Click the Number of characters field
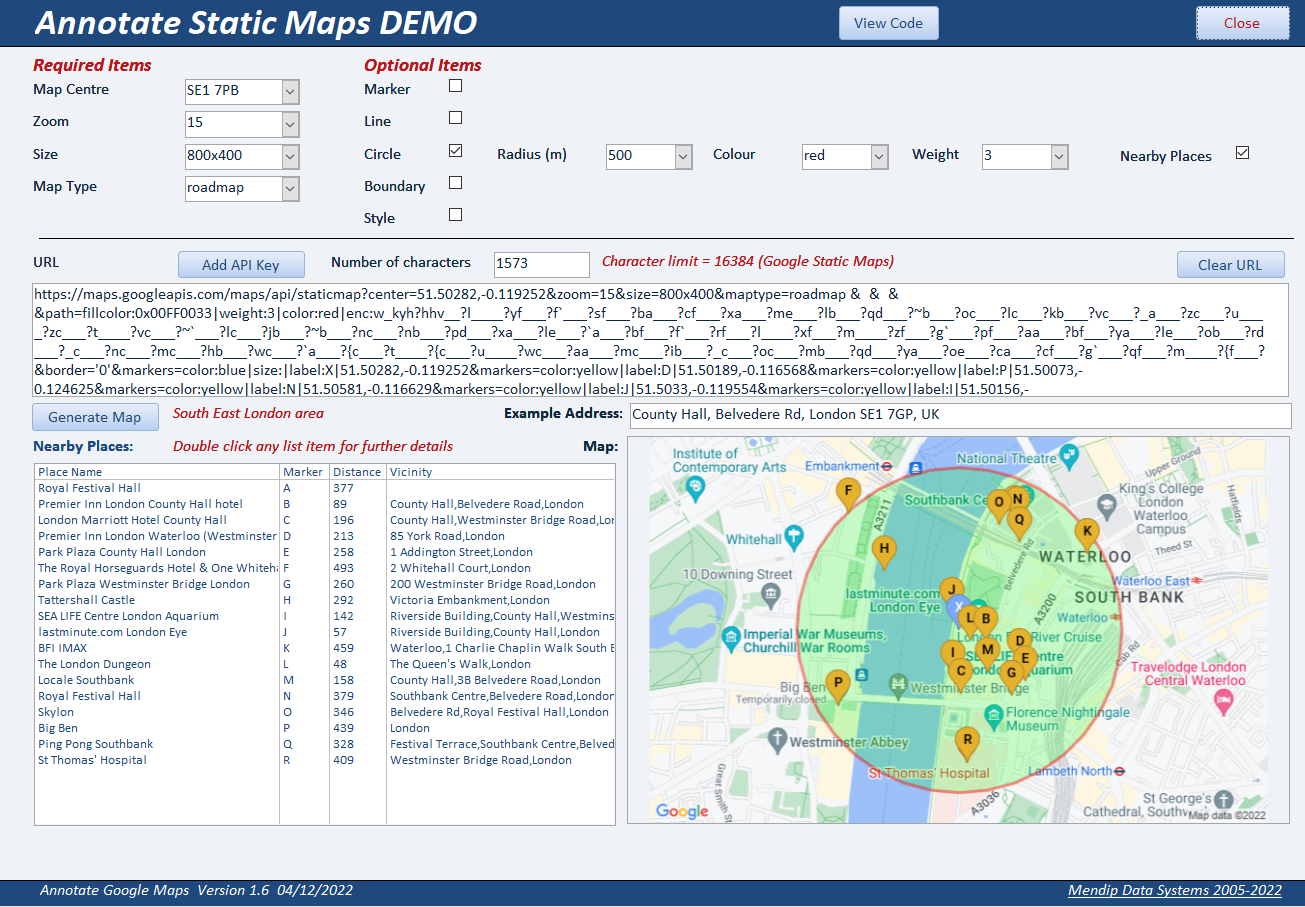The width and height of the screenshot is (1305, 907). [x=541, y=264]
